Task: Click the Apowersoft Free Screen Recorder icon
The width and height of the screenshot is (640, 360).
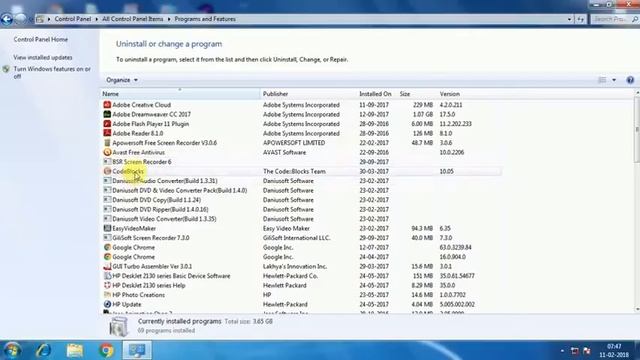Action: click(x=107, y=143)
